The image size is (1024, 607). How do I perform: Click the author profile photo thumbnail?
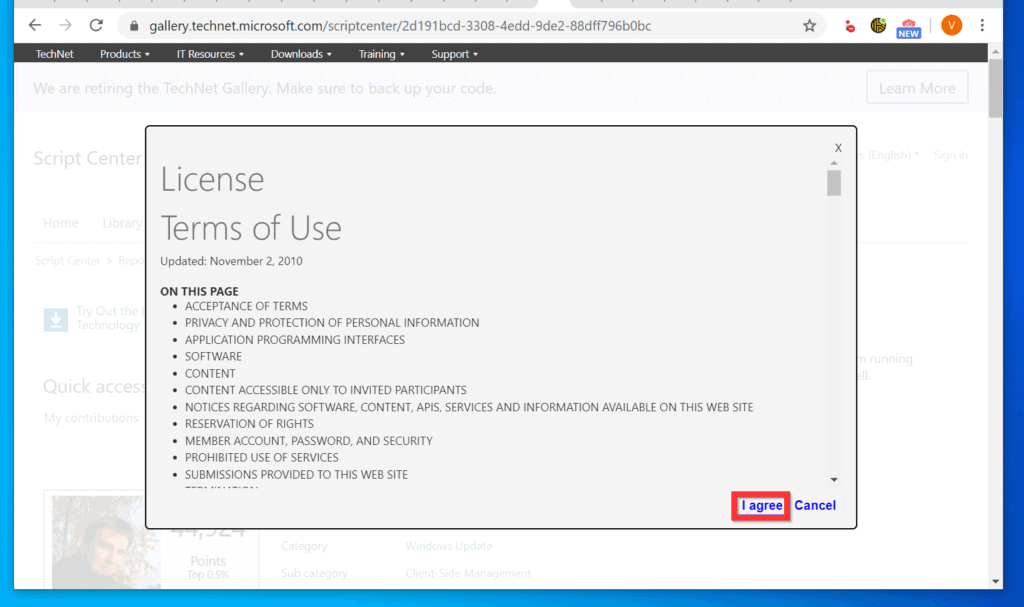click(x=106, y=542)
